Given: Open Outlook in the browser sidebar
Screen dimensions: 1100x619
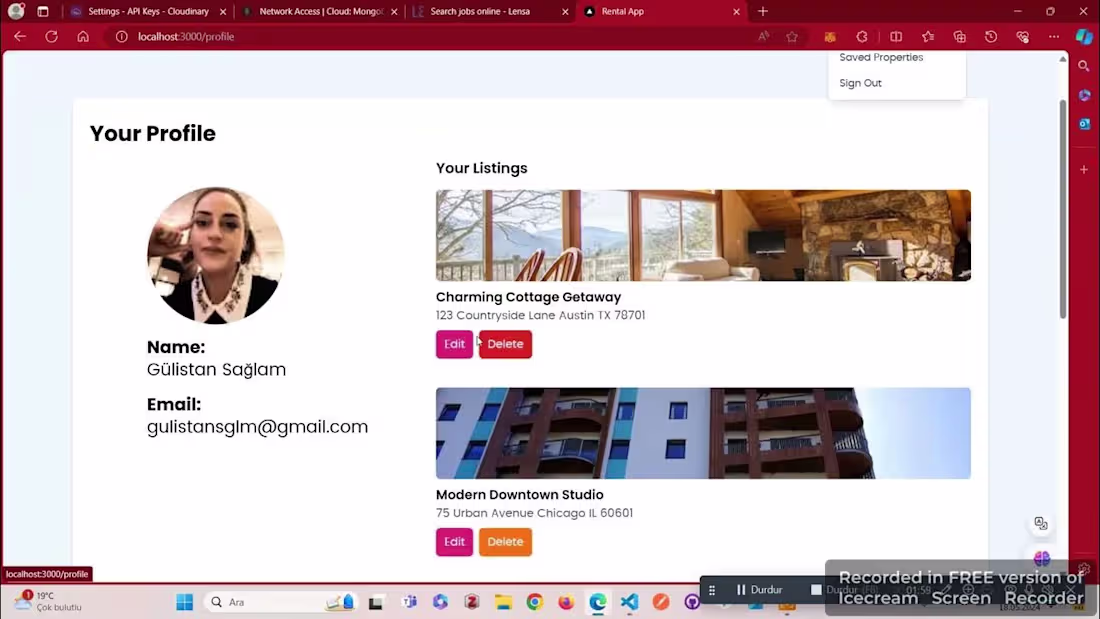Looking at the screenshot, I should (1084, 124).
